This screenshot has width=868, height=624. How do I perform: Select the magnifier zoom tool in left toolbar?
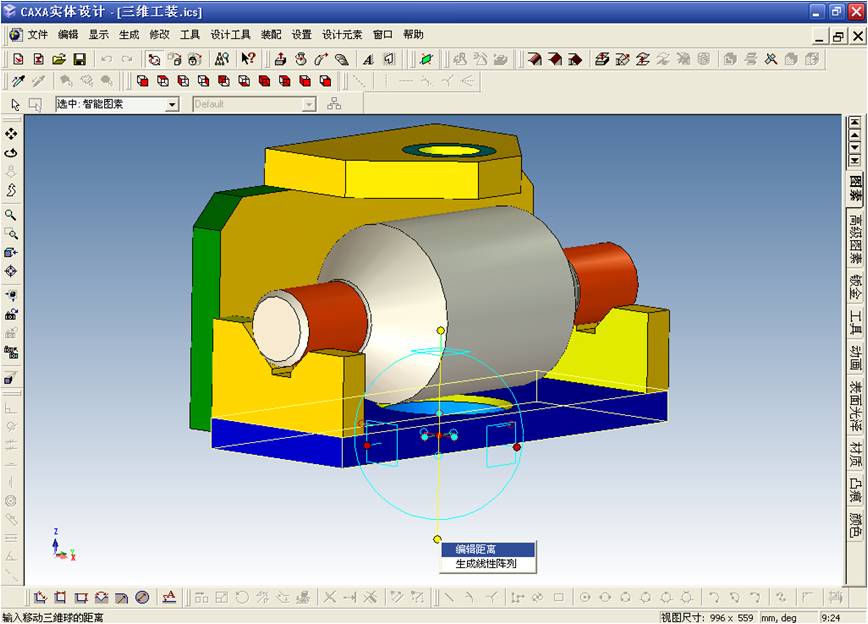tap(11, 215)
